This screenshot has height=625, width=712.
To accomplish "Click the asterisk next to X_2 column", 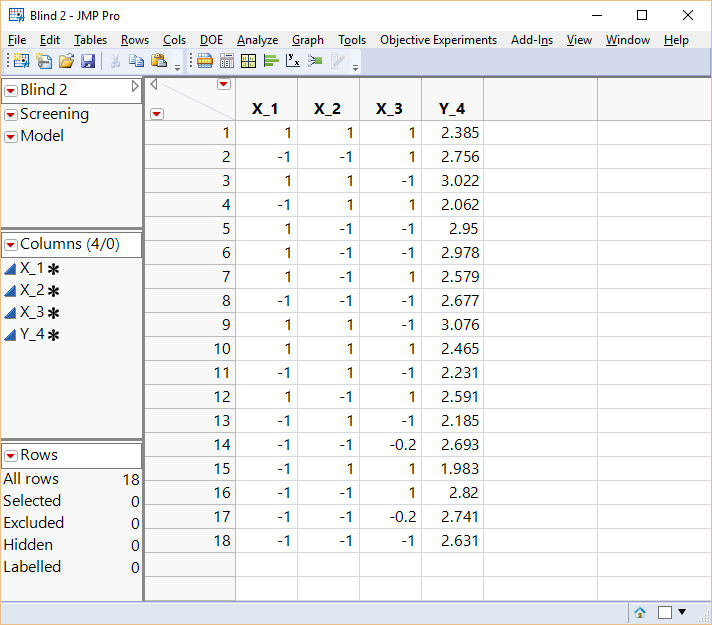I will click(x=53, y=291).
